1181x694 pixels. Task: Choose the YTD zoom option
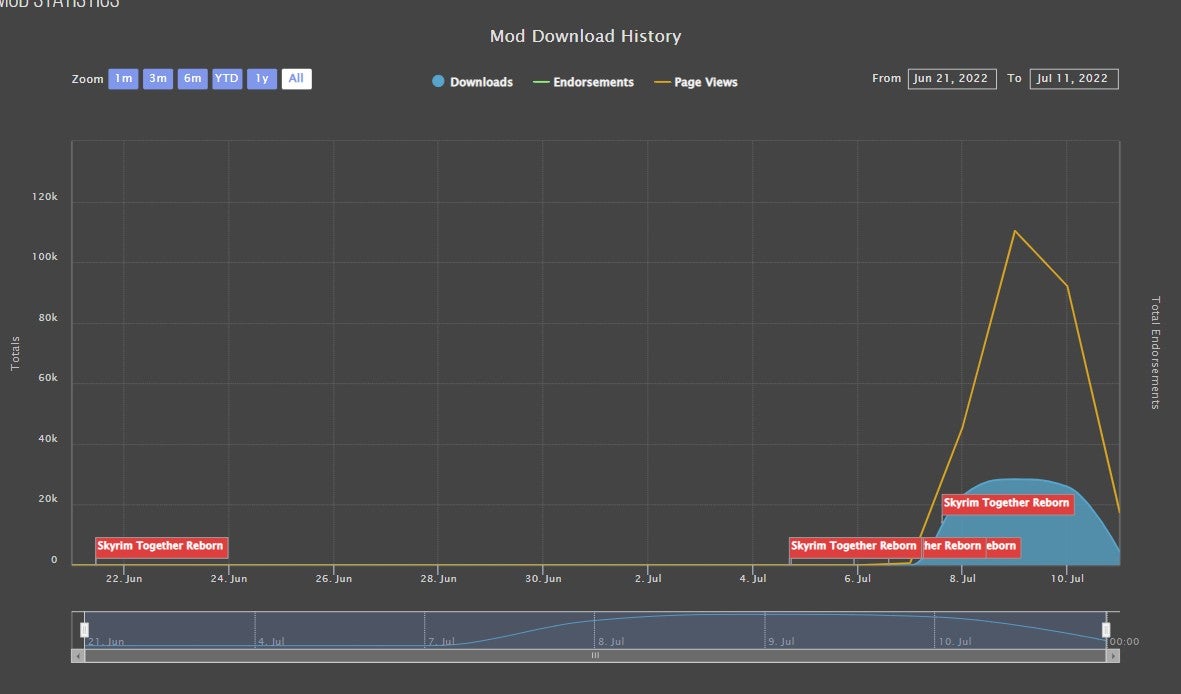[x=227, y=79]
